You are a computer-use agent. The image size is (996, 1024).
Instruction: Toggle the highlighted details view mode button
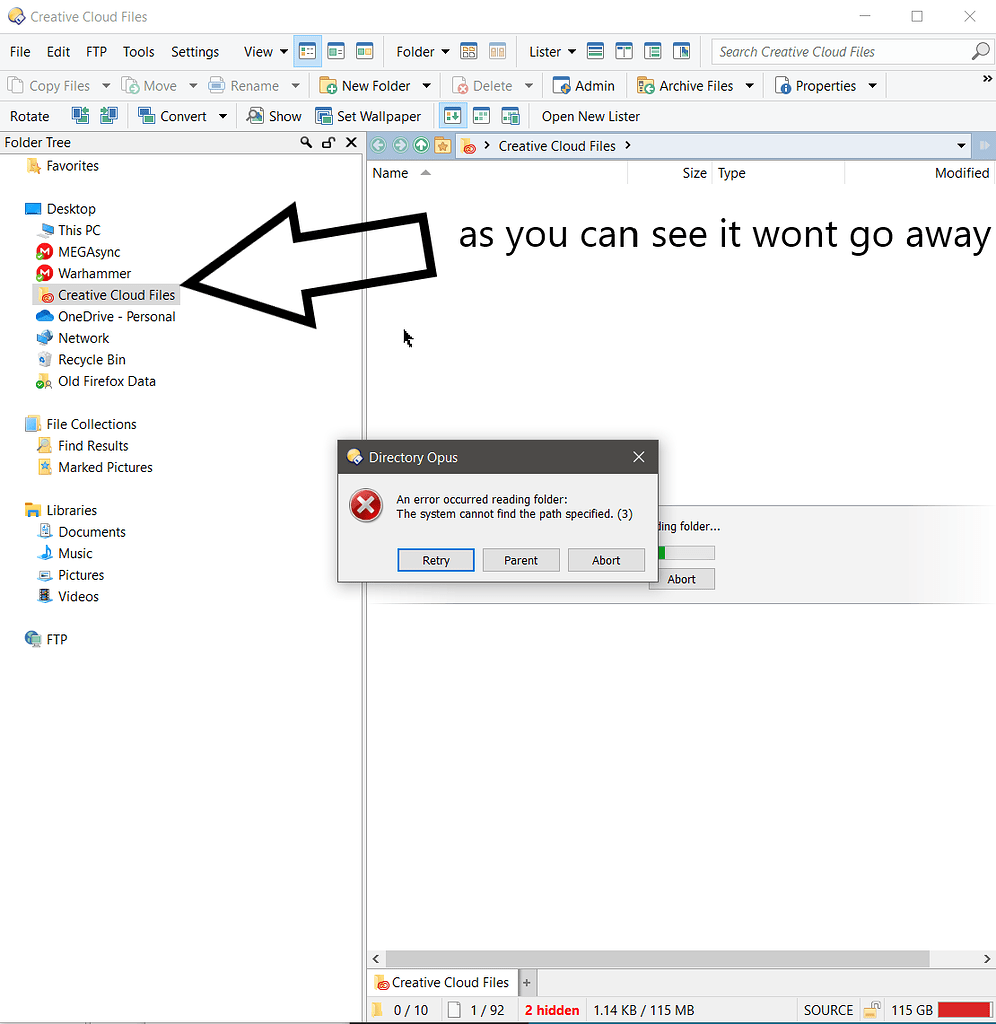[x=308, y=52]
